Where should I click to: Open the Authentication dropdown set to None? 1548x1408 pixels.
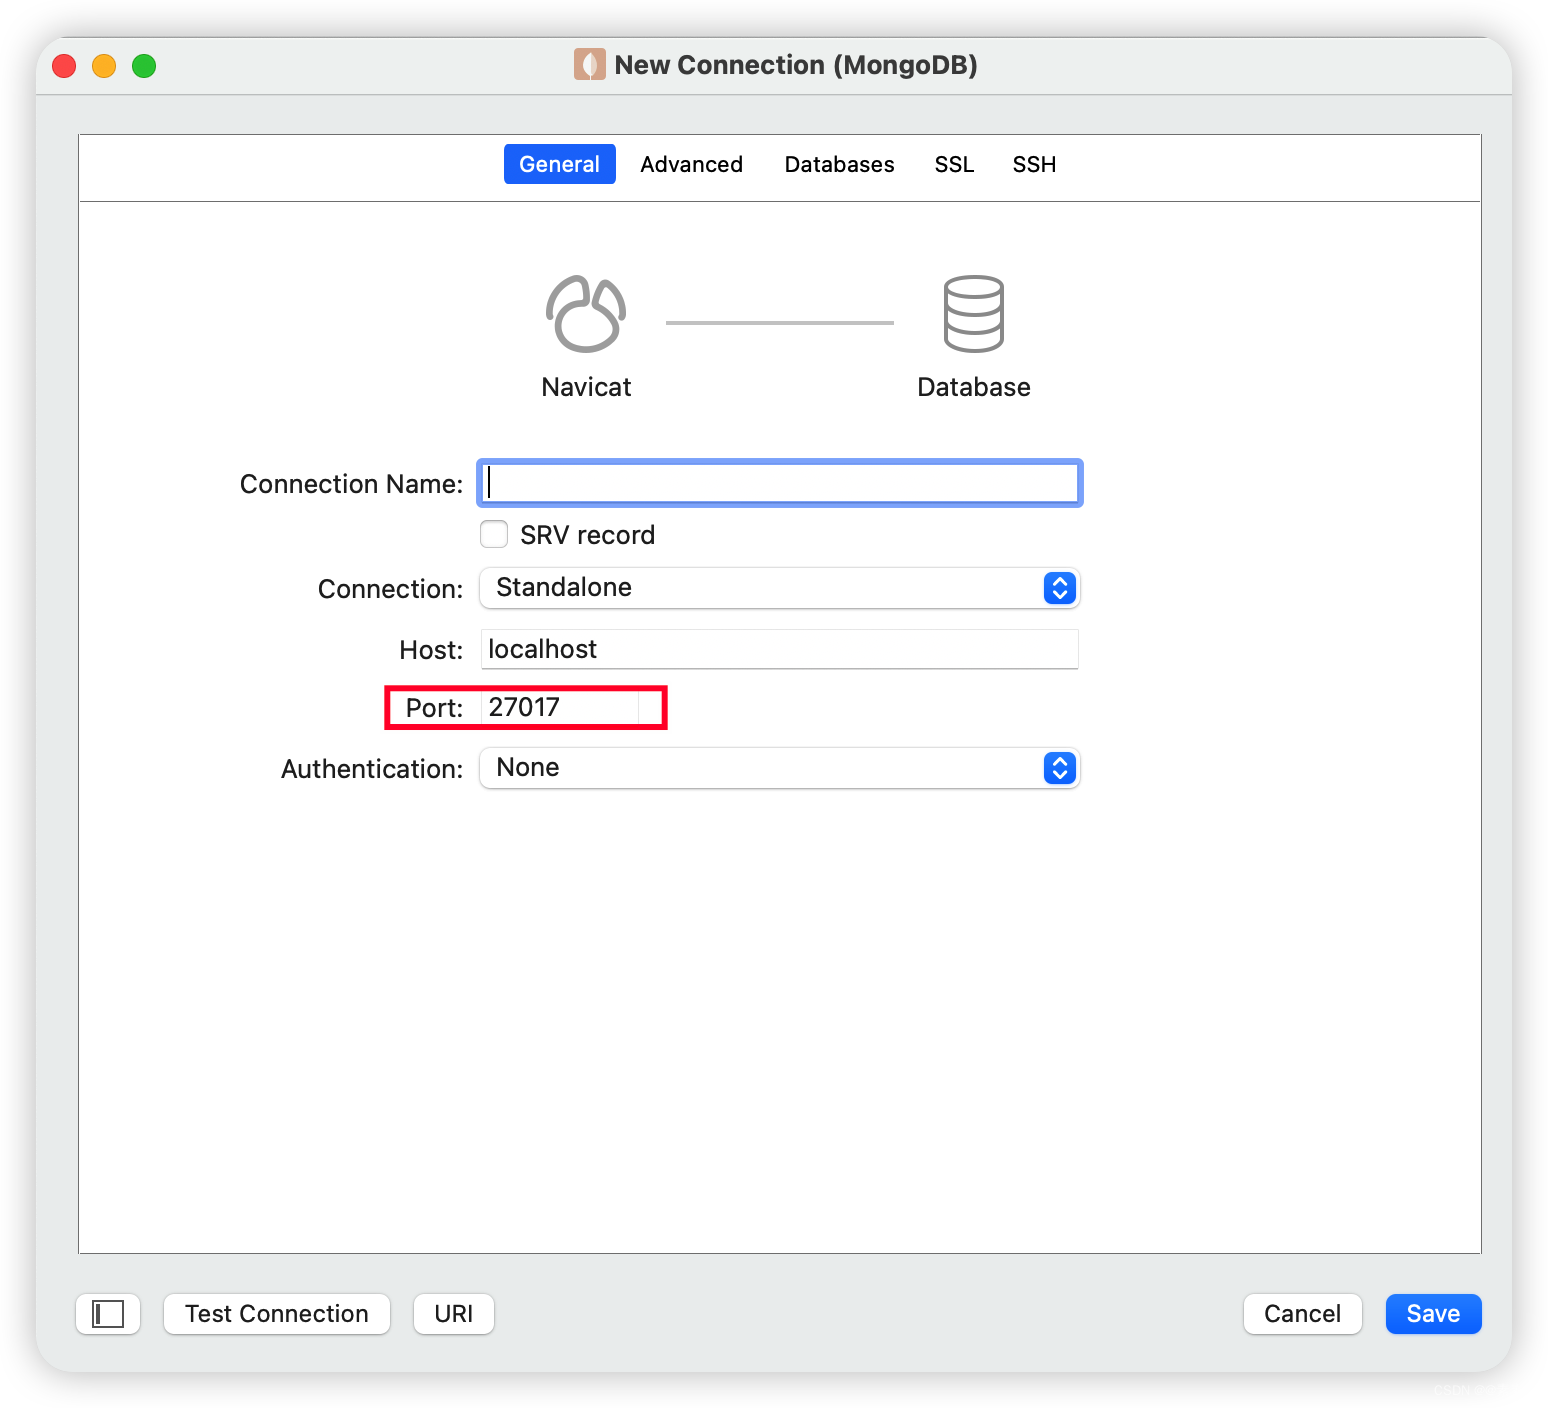click(780, 768)
